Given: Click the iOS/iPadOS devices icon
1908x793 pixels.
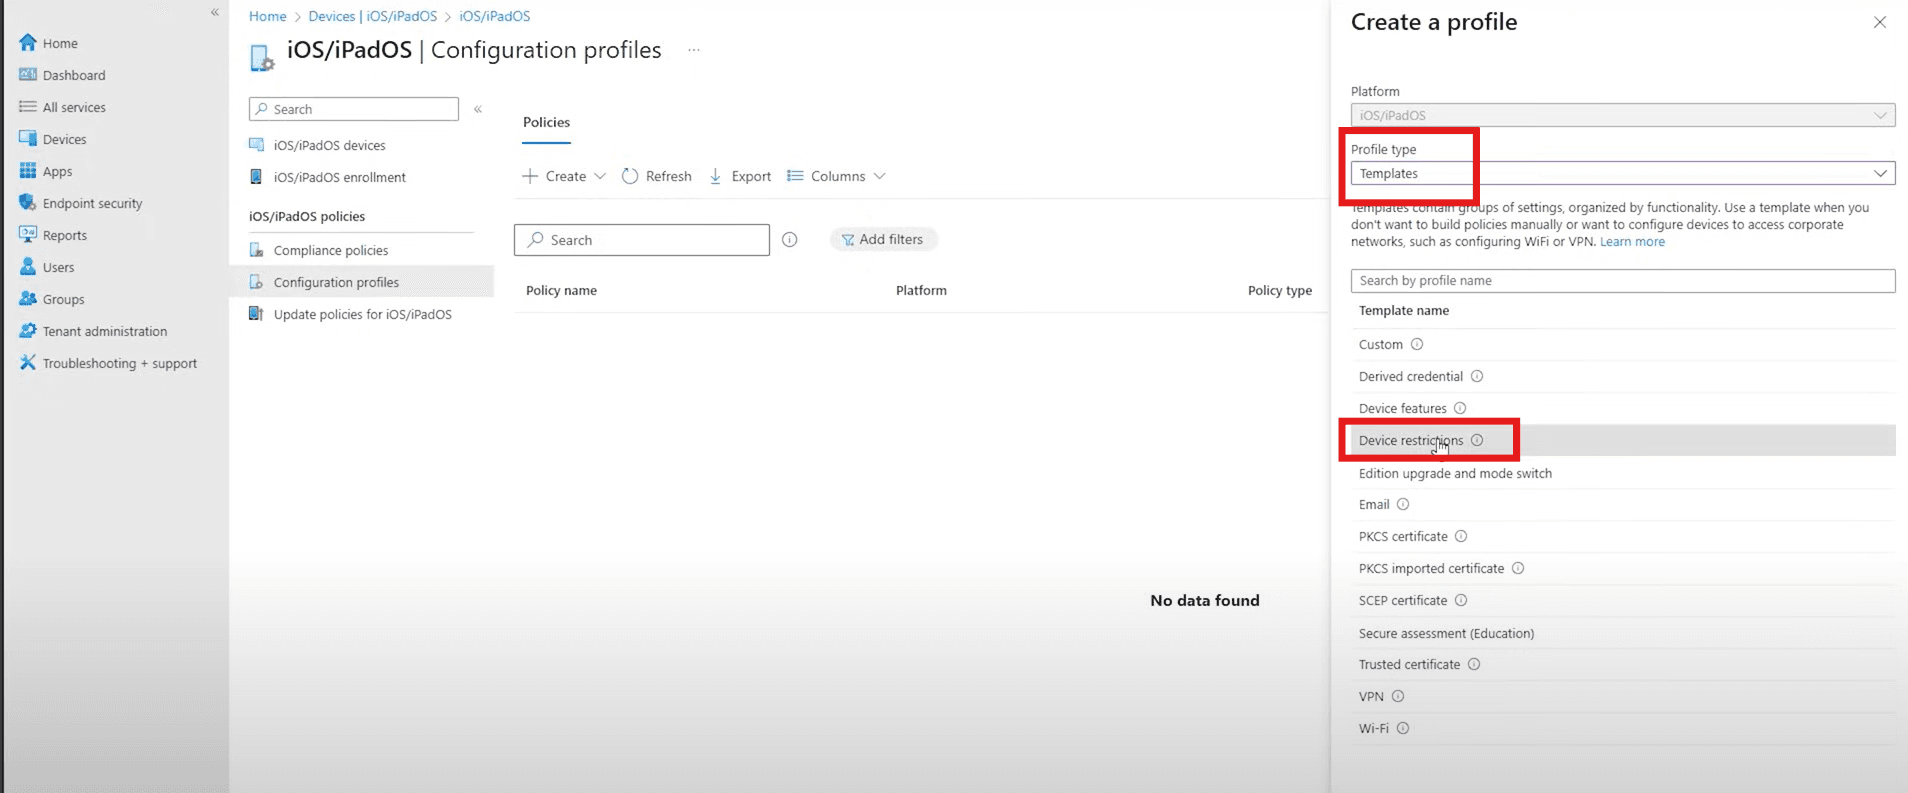Looking at the screenshot, I should tap(257, 145).
